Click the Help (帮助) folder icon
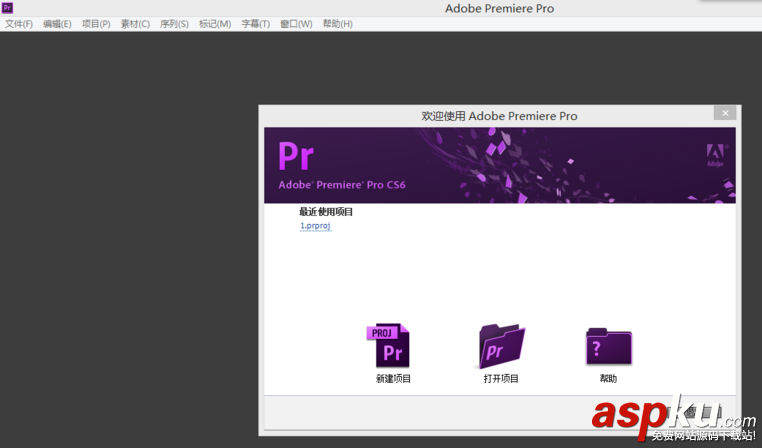Image resolution: width=762 pixels, height=448 pixels. click(609, 346)
